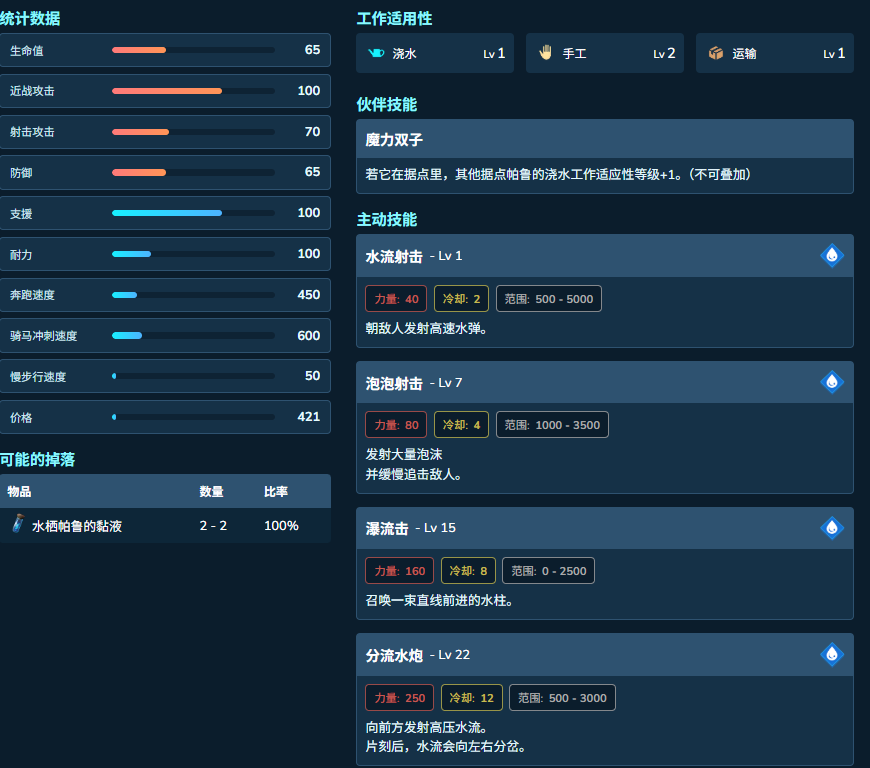Image resolution: width=870 pixels, height=768 pixels.
Task: Click the 支援 blue stat bar
Action: pos(193,213)
